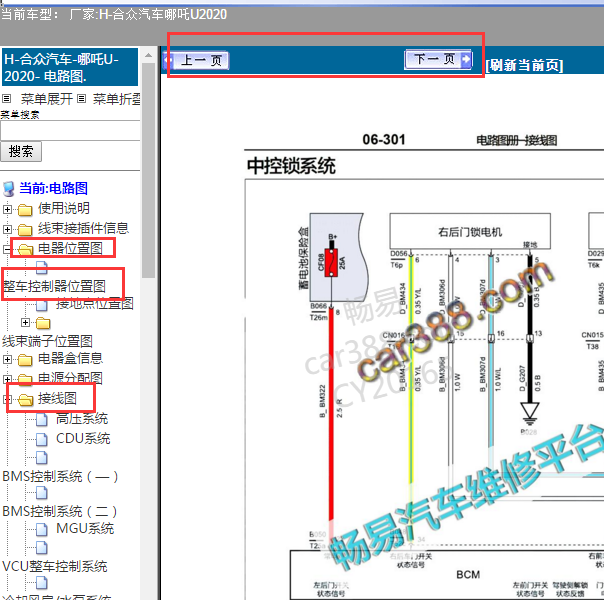Click the computer icon next to 当前:电路图

coord(8,189)
